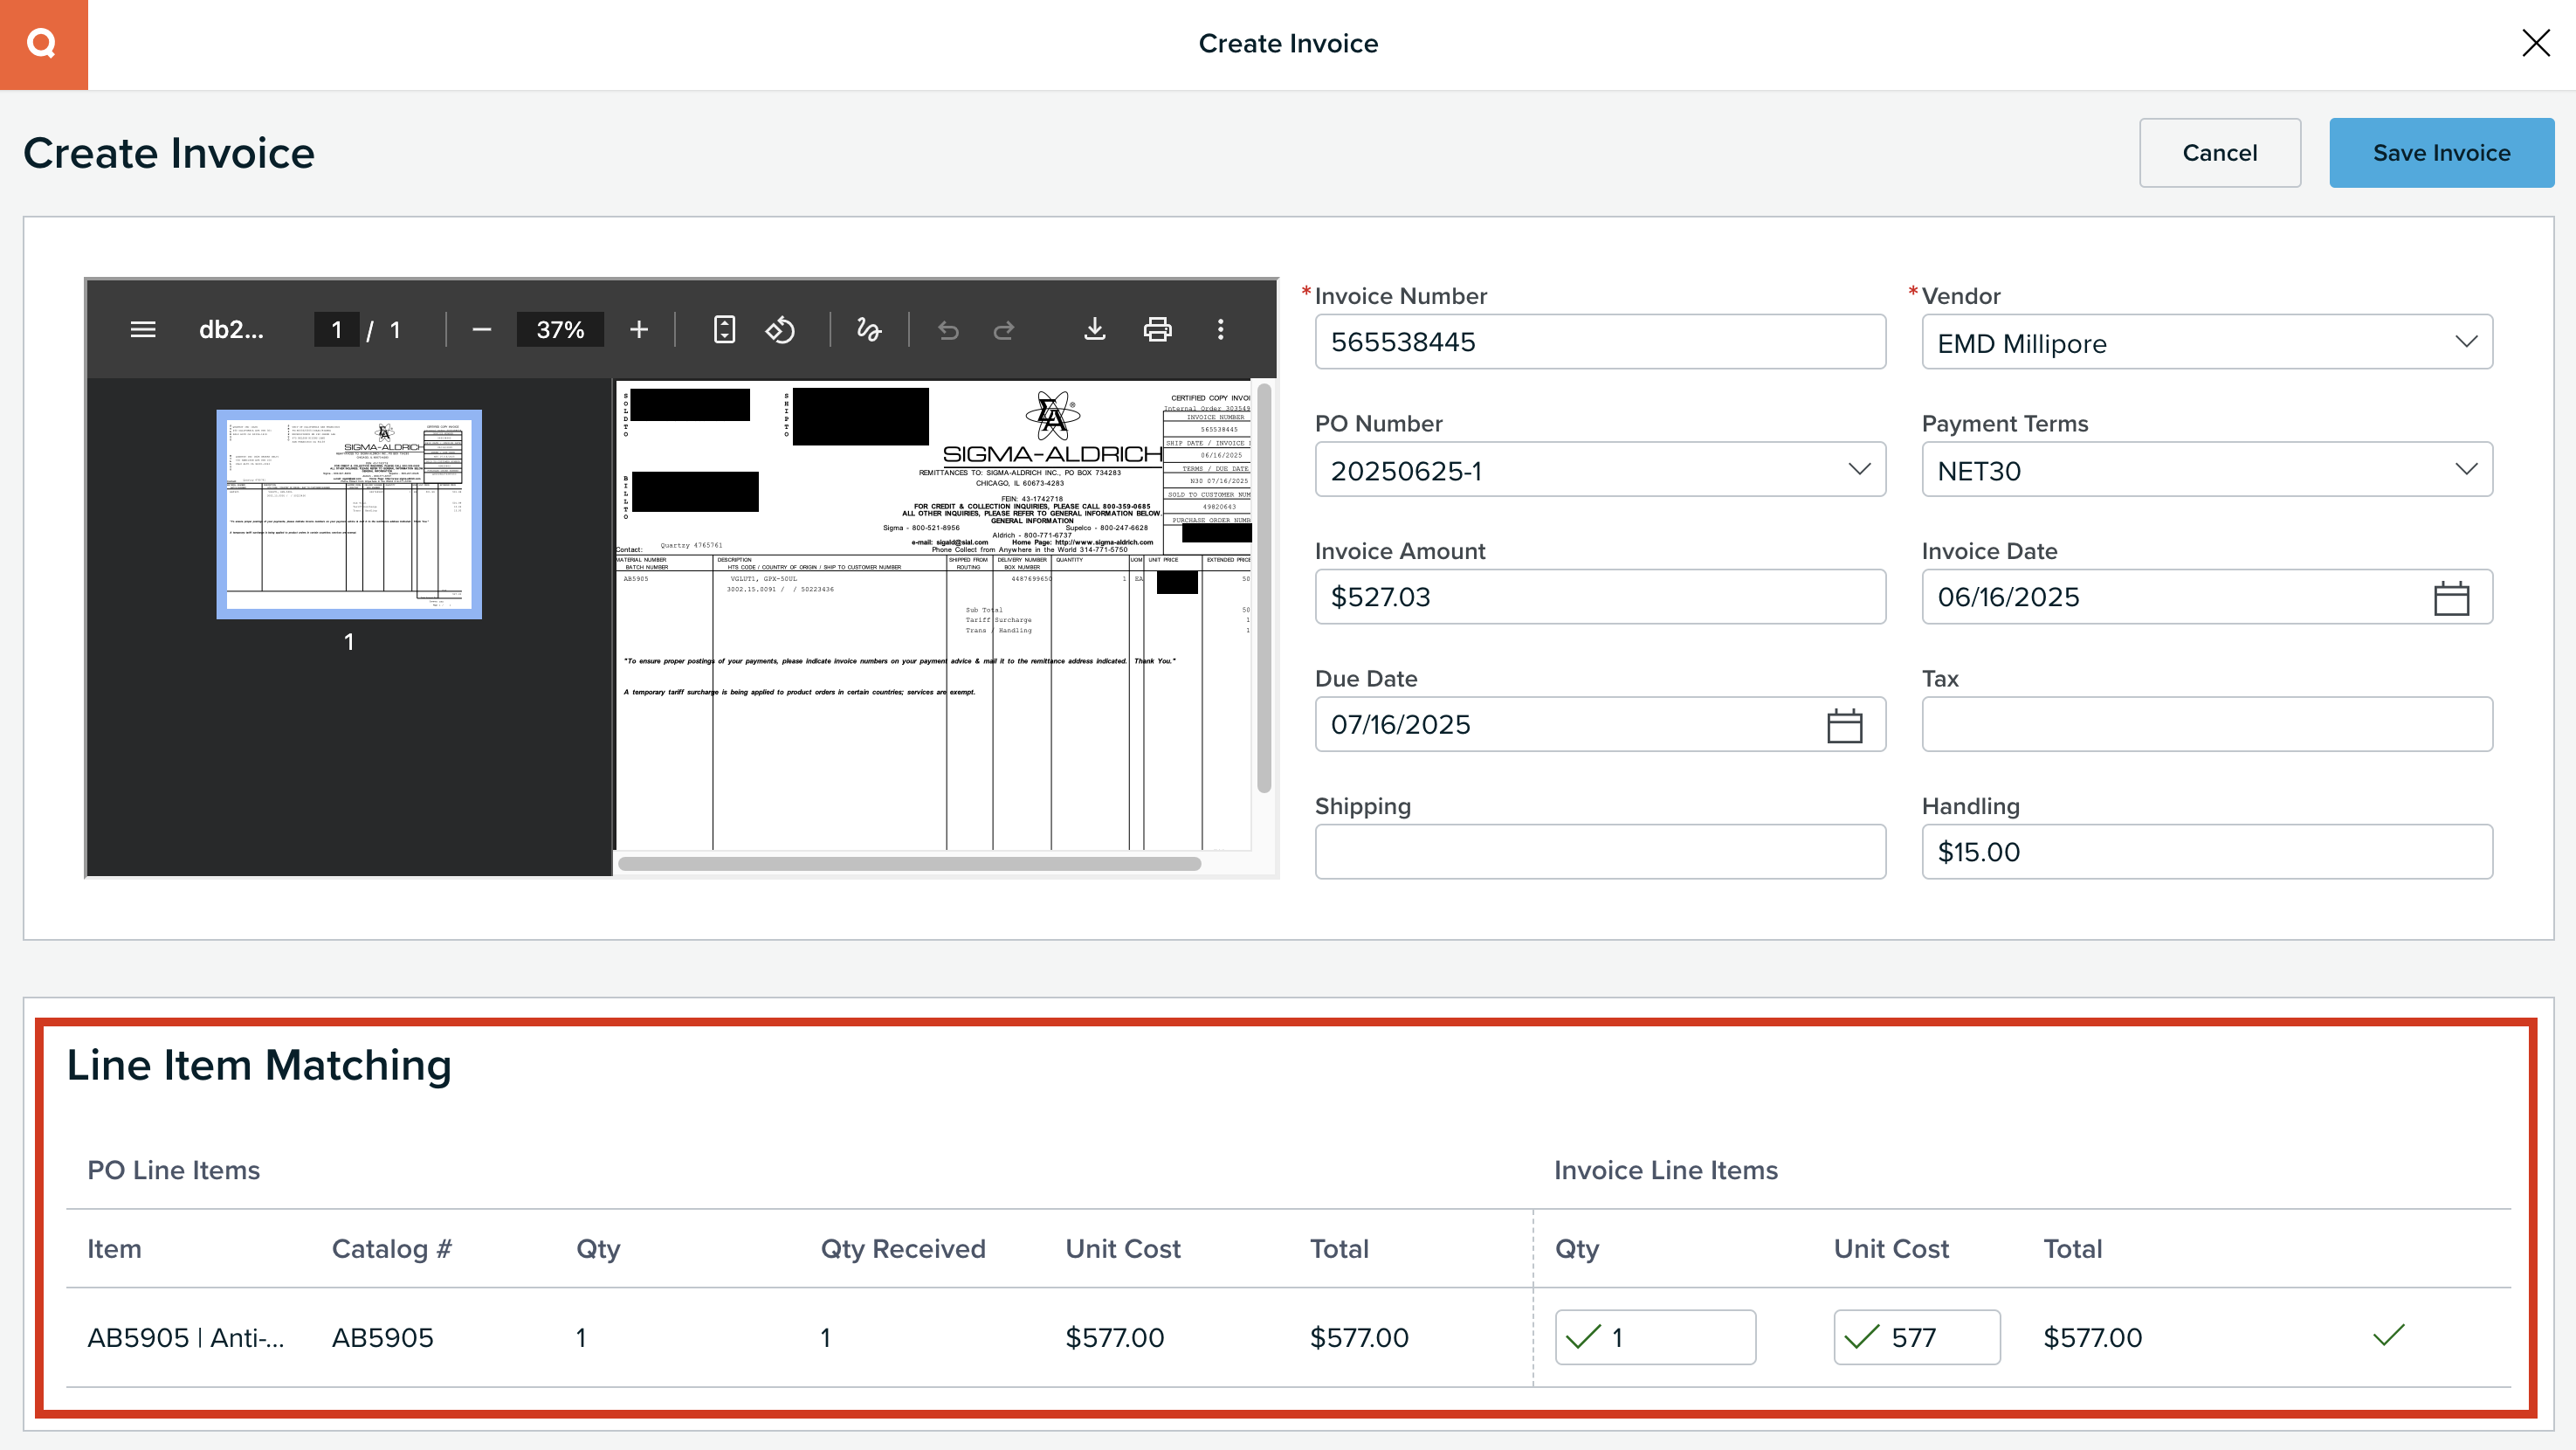Click the PDF horizontal scrollbar

pyautogui.click(x=909, y=864)
